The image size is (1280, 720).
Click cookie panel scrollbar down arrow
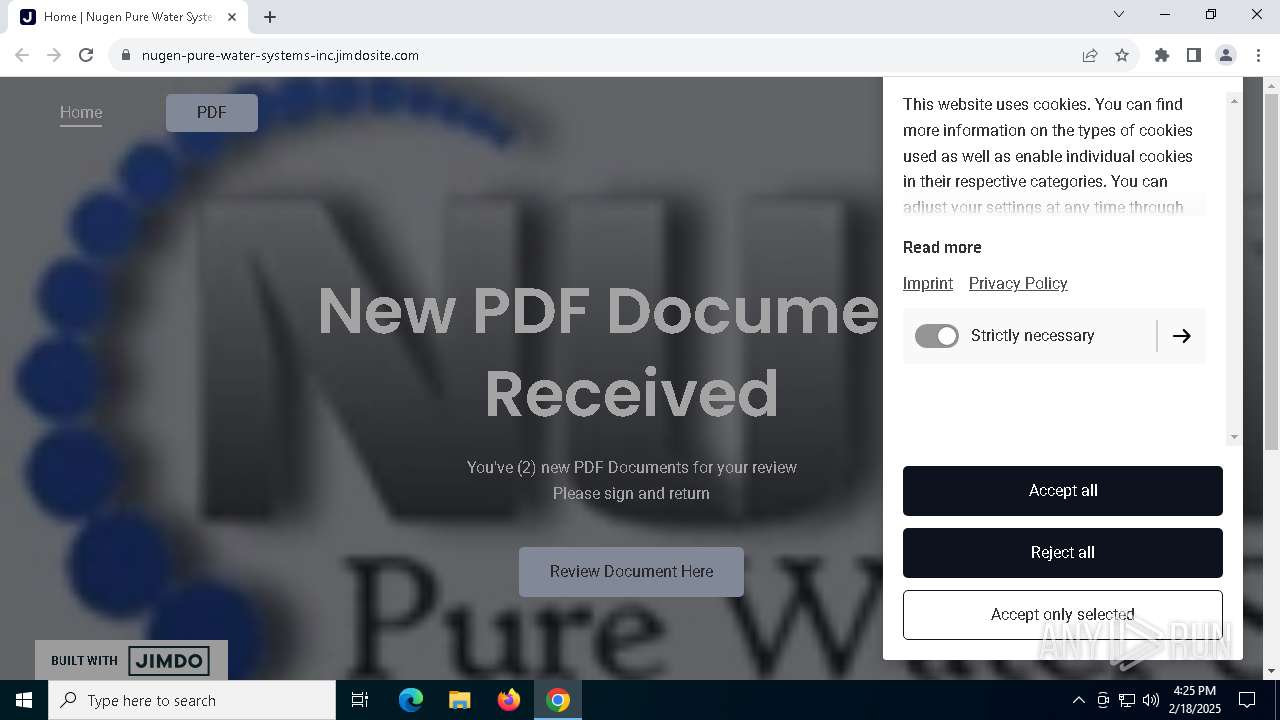[x=1234, y=437]
